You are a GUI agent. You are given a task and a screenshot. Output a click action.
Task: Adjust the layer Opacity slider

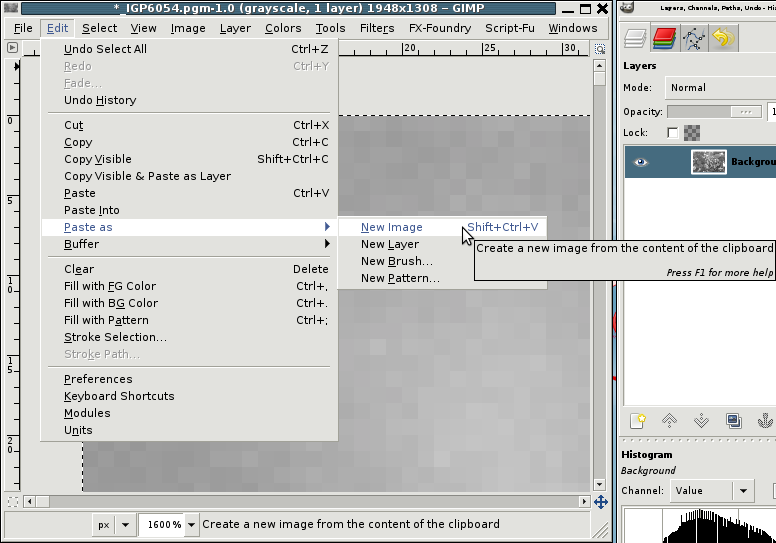(x=714, y=112)
